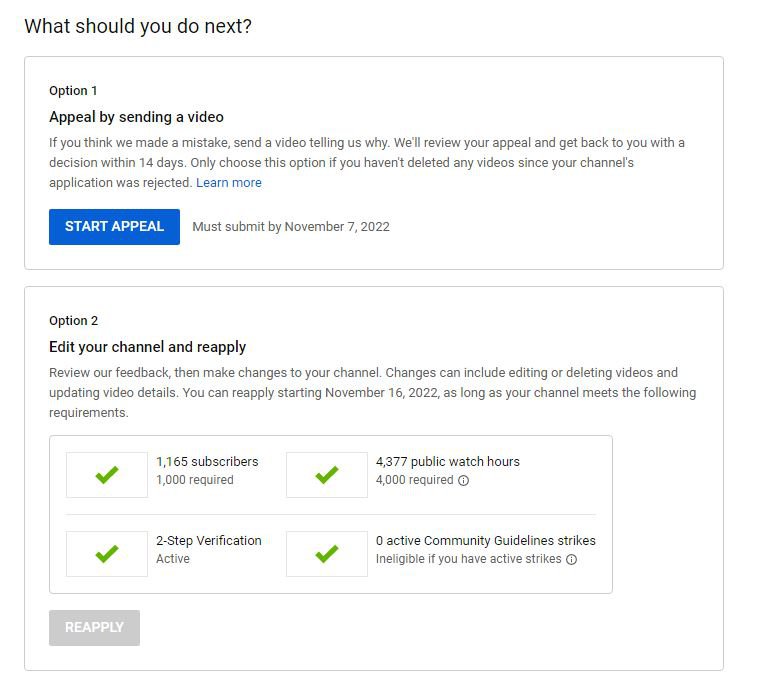Click the 'Option 2' label
The height and width of the screenshot is (695, 764).
[x=73, y=321]
